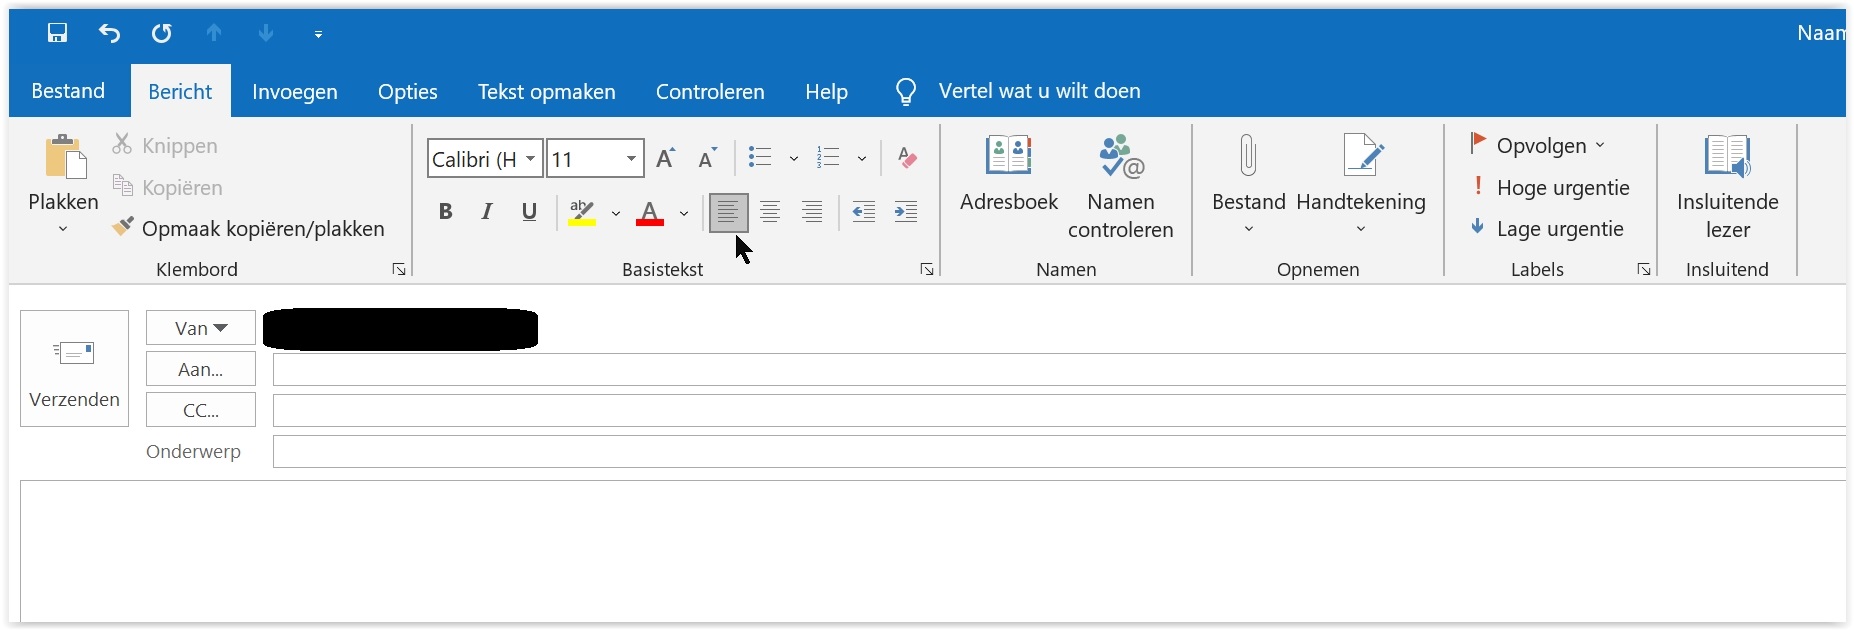This screenshot has height=630, width=1854.
Task: Toggle center text alignment
Action: pos(770,212)
